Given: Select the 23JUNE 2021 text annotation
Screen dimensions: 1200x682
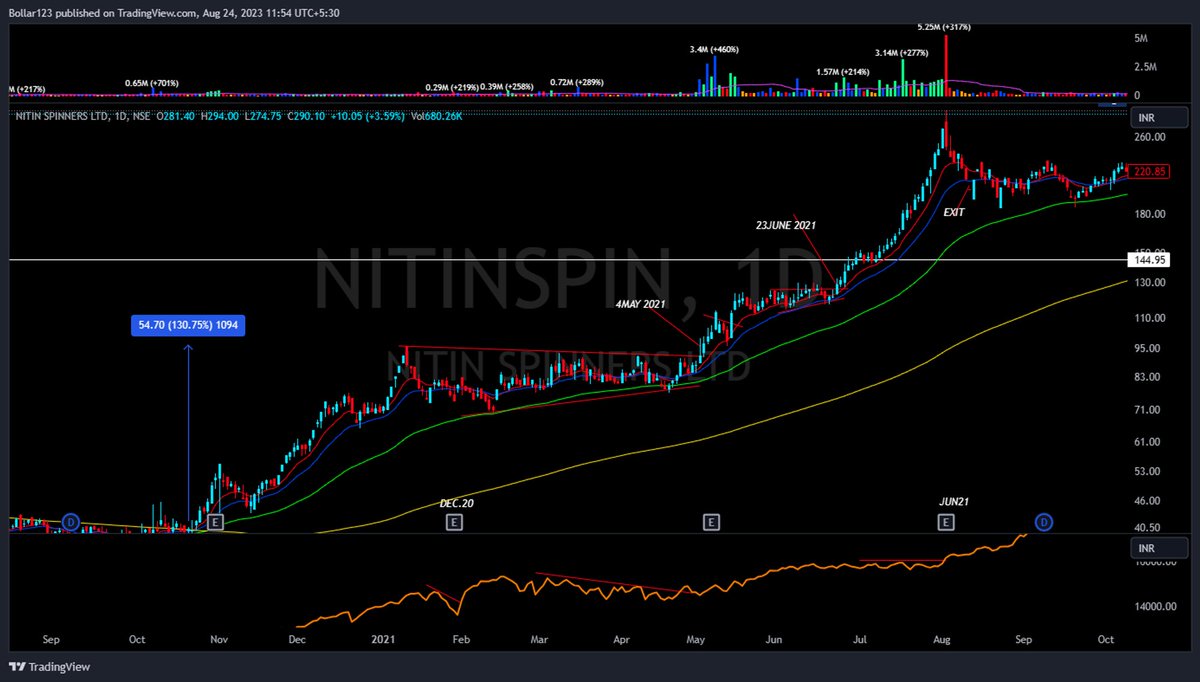Looking at the screenshot, I should click(x=785, y=226).
